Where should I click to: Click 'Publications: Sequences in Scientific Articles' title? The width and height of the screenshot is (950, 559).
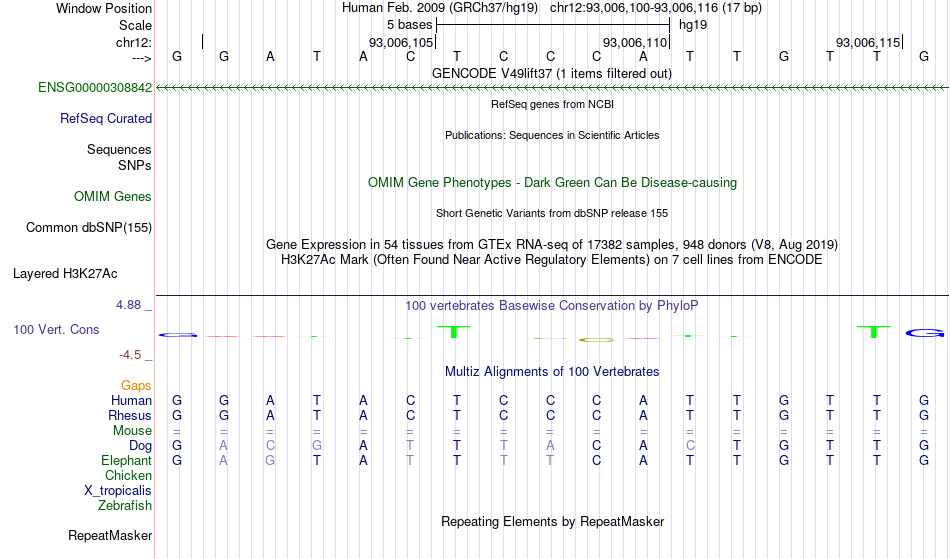552,135
